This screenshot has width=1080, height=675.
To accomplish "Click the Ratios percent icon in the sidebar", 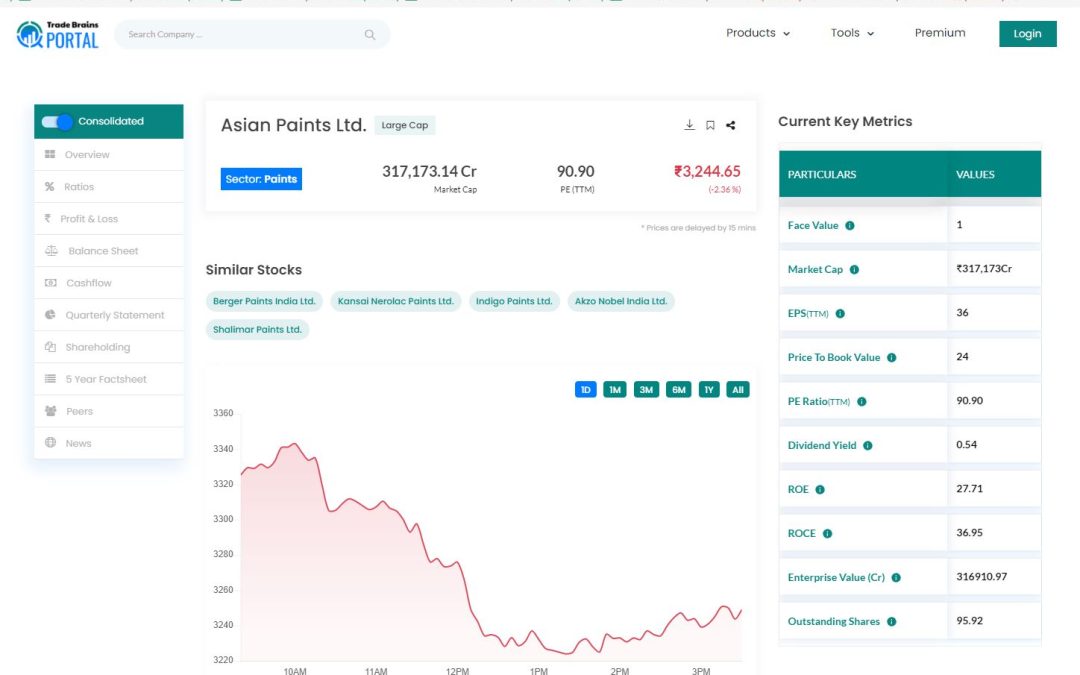I will [50, 187].
